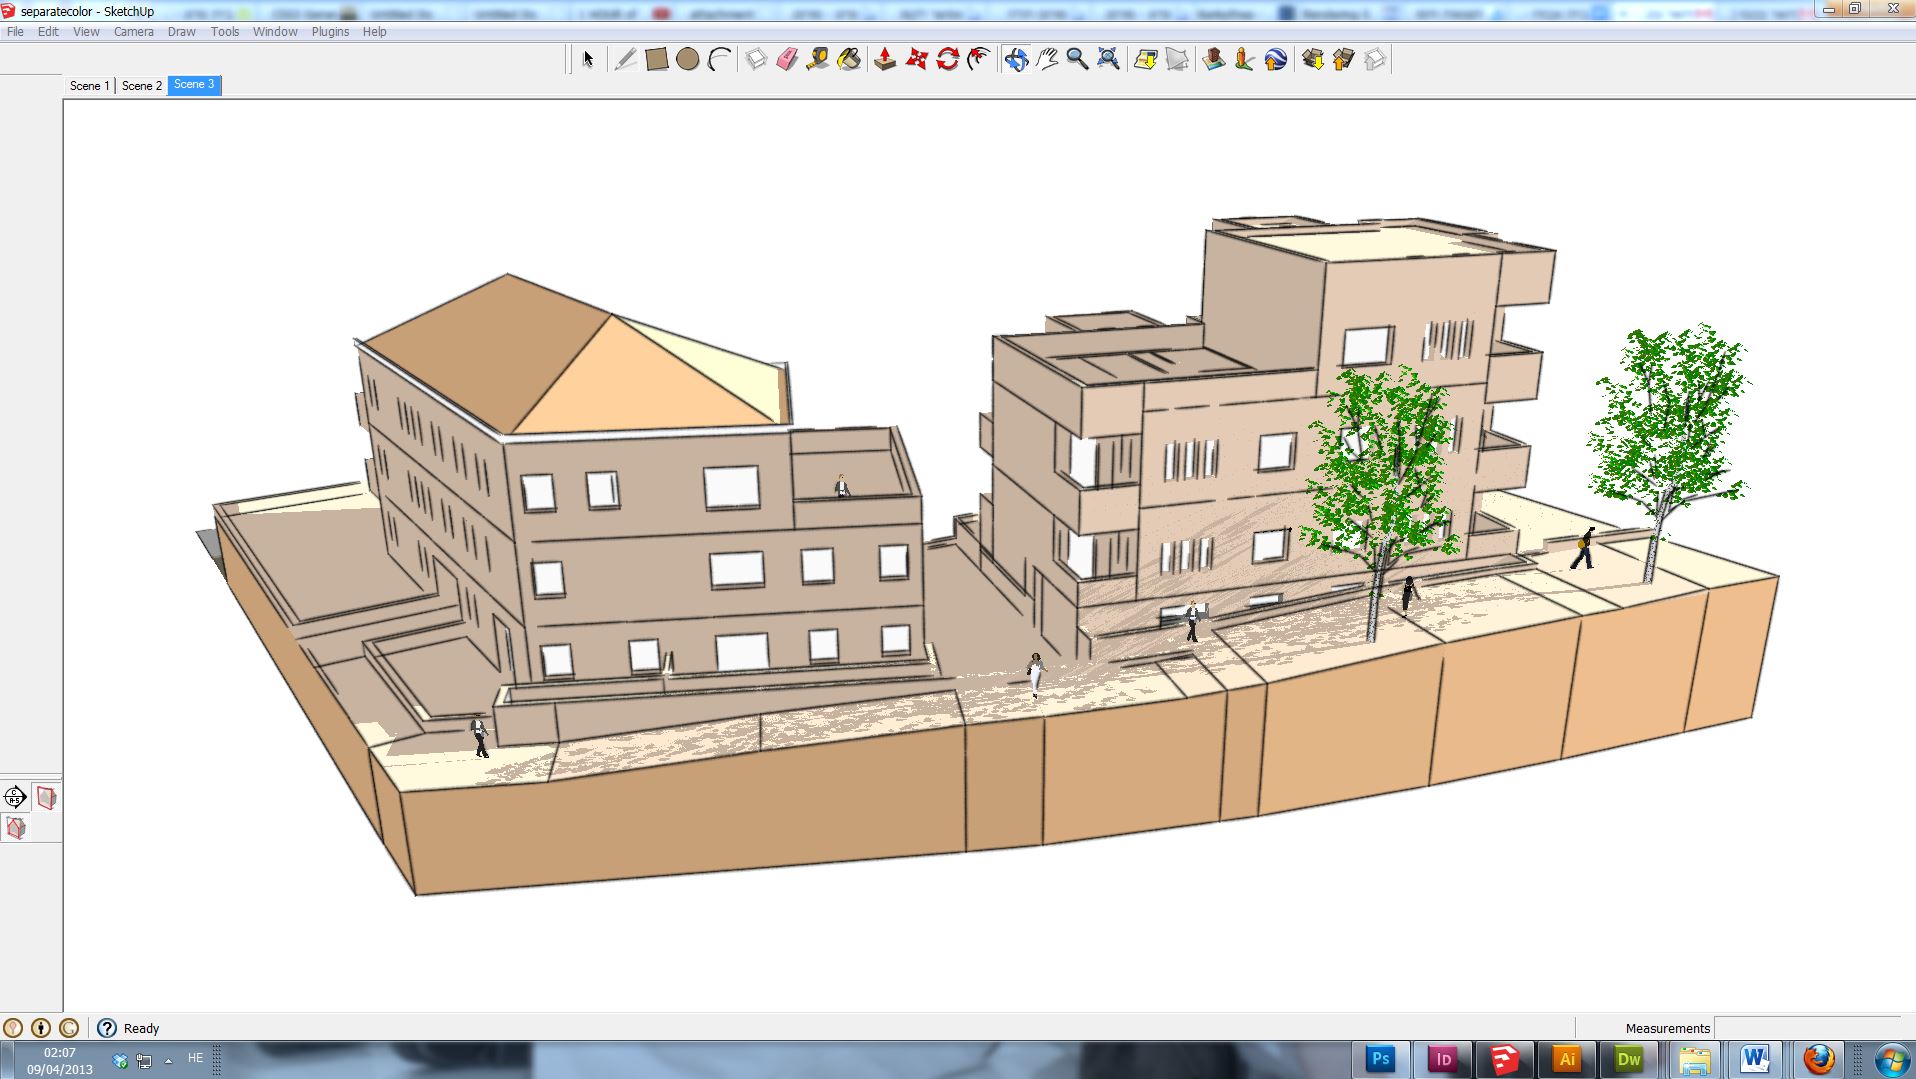Click into the Measurements input box
The height and width of the screenshot is (1079, 1916).
(1807, 1028)
